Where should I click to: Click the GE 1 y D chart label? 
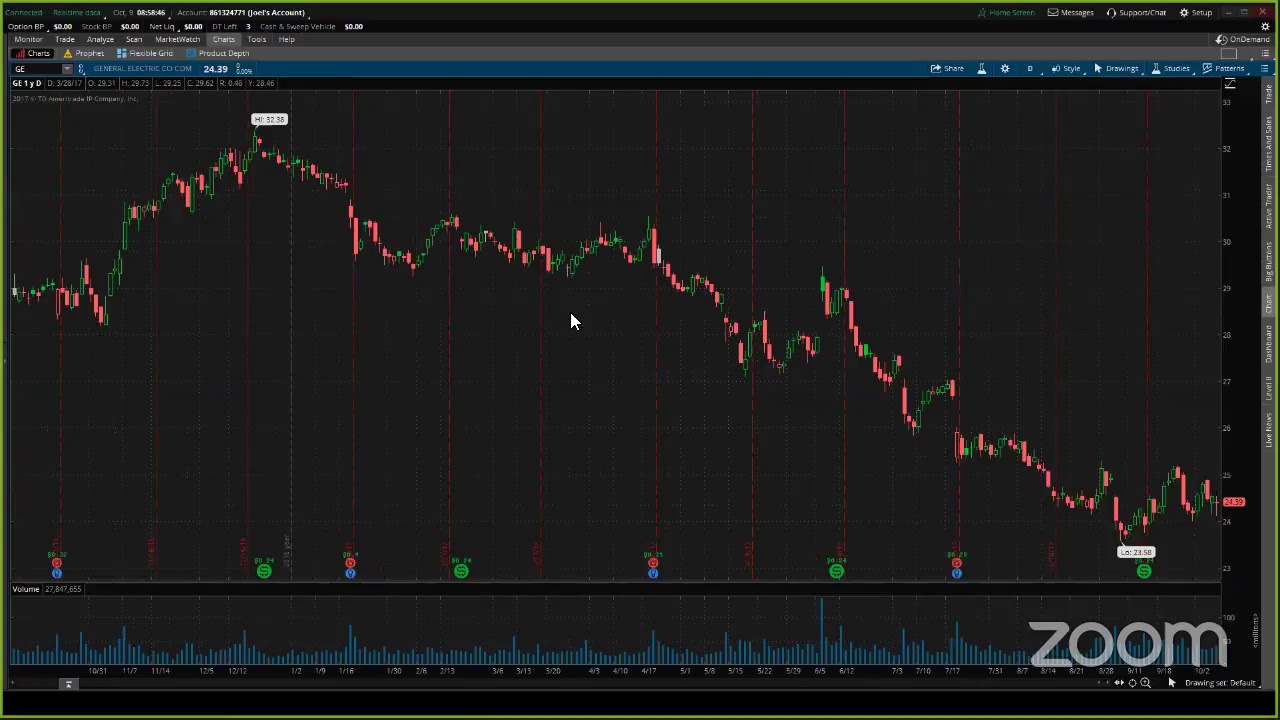(x=27, y=83)
